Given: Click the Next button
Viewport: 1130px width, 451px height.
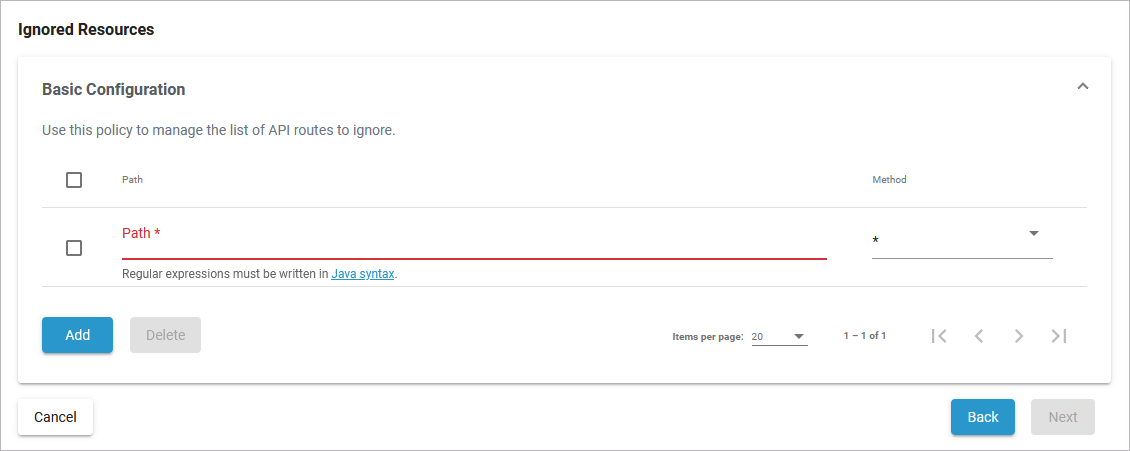Looking at the screenshot, I should 1062,417.
